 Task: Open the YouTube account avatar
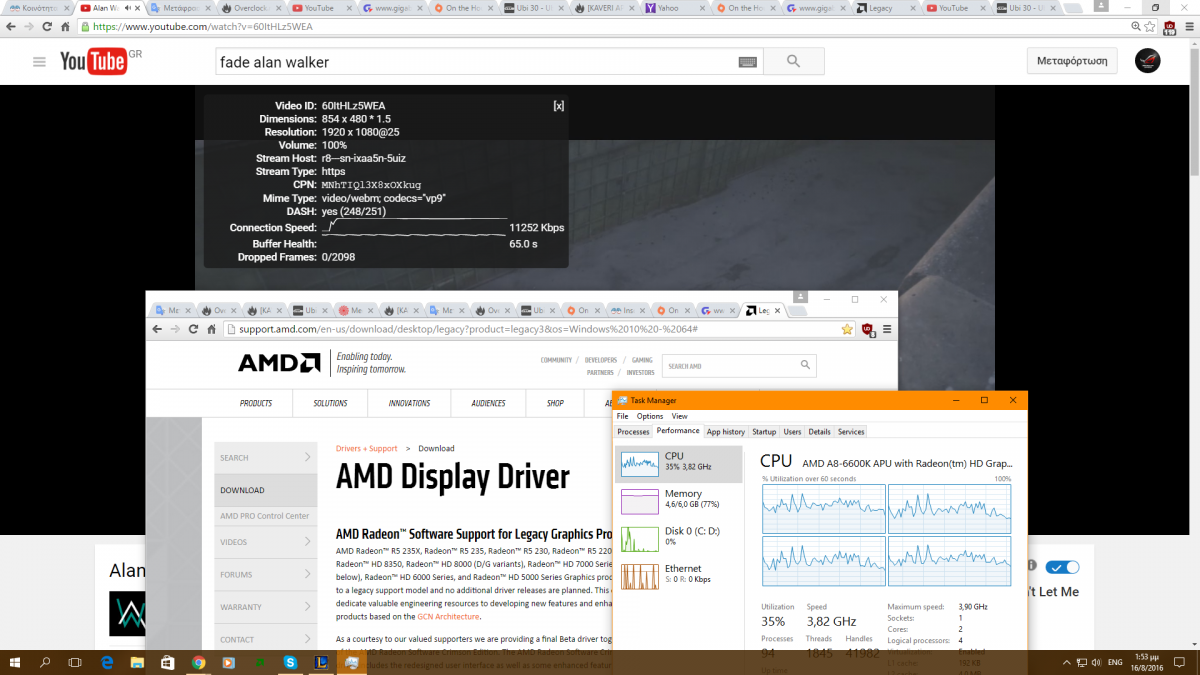pos(1147,61)
